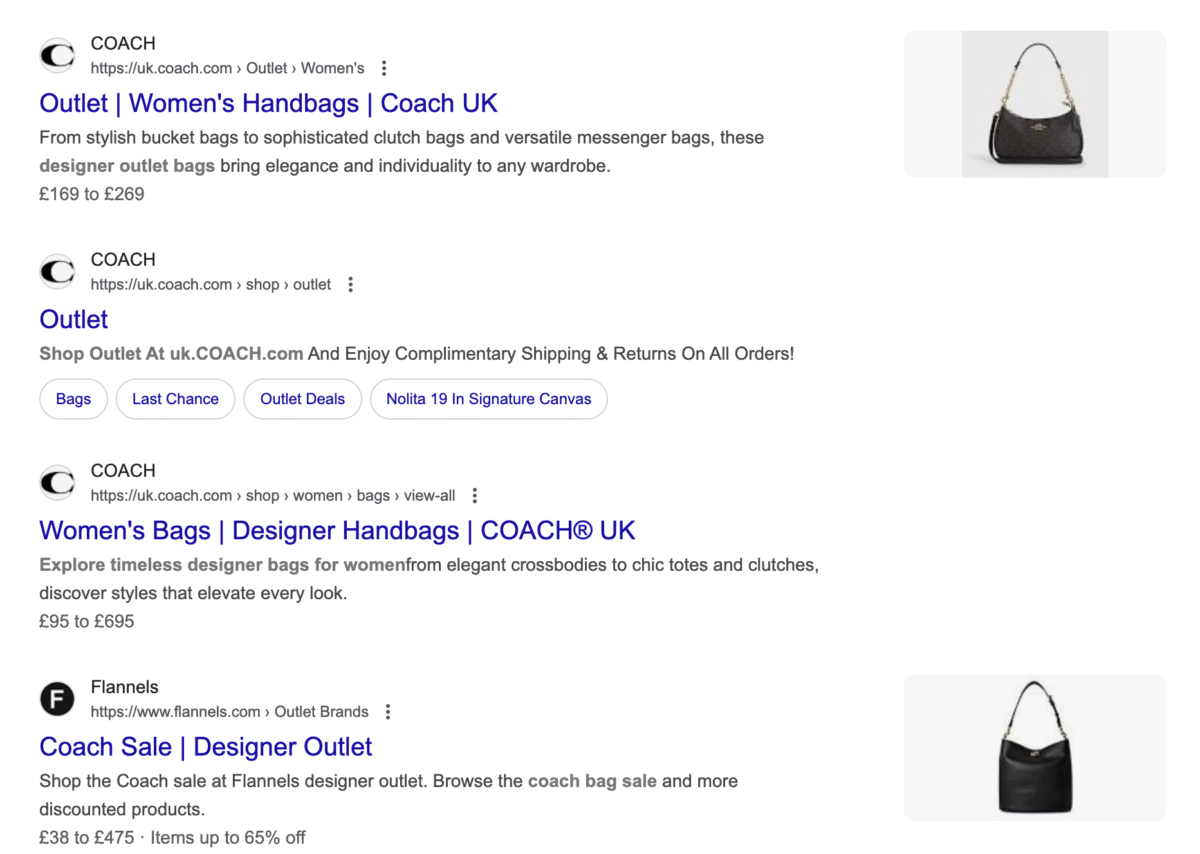Select the 'Bags' sitelink chip
Image resolution: width=1200 pixels, height=854 pixels.
tap(73, 399)
